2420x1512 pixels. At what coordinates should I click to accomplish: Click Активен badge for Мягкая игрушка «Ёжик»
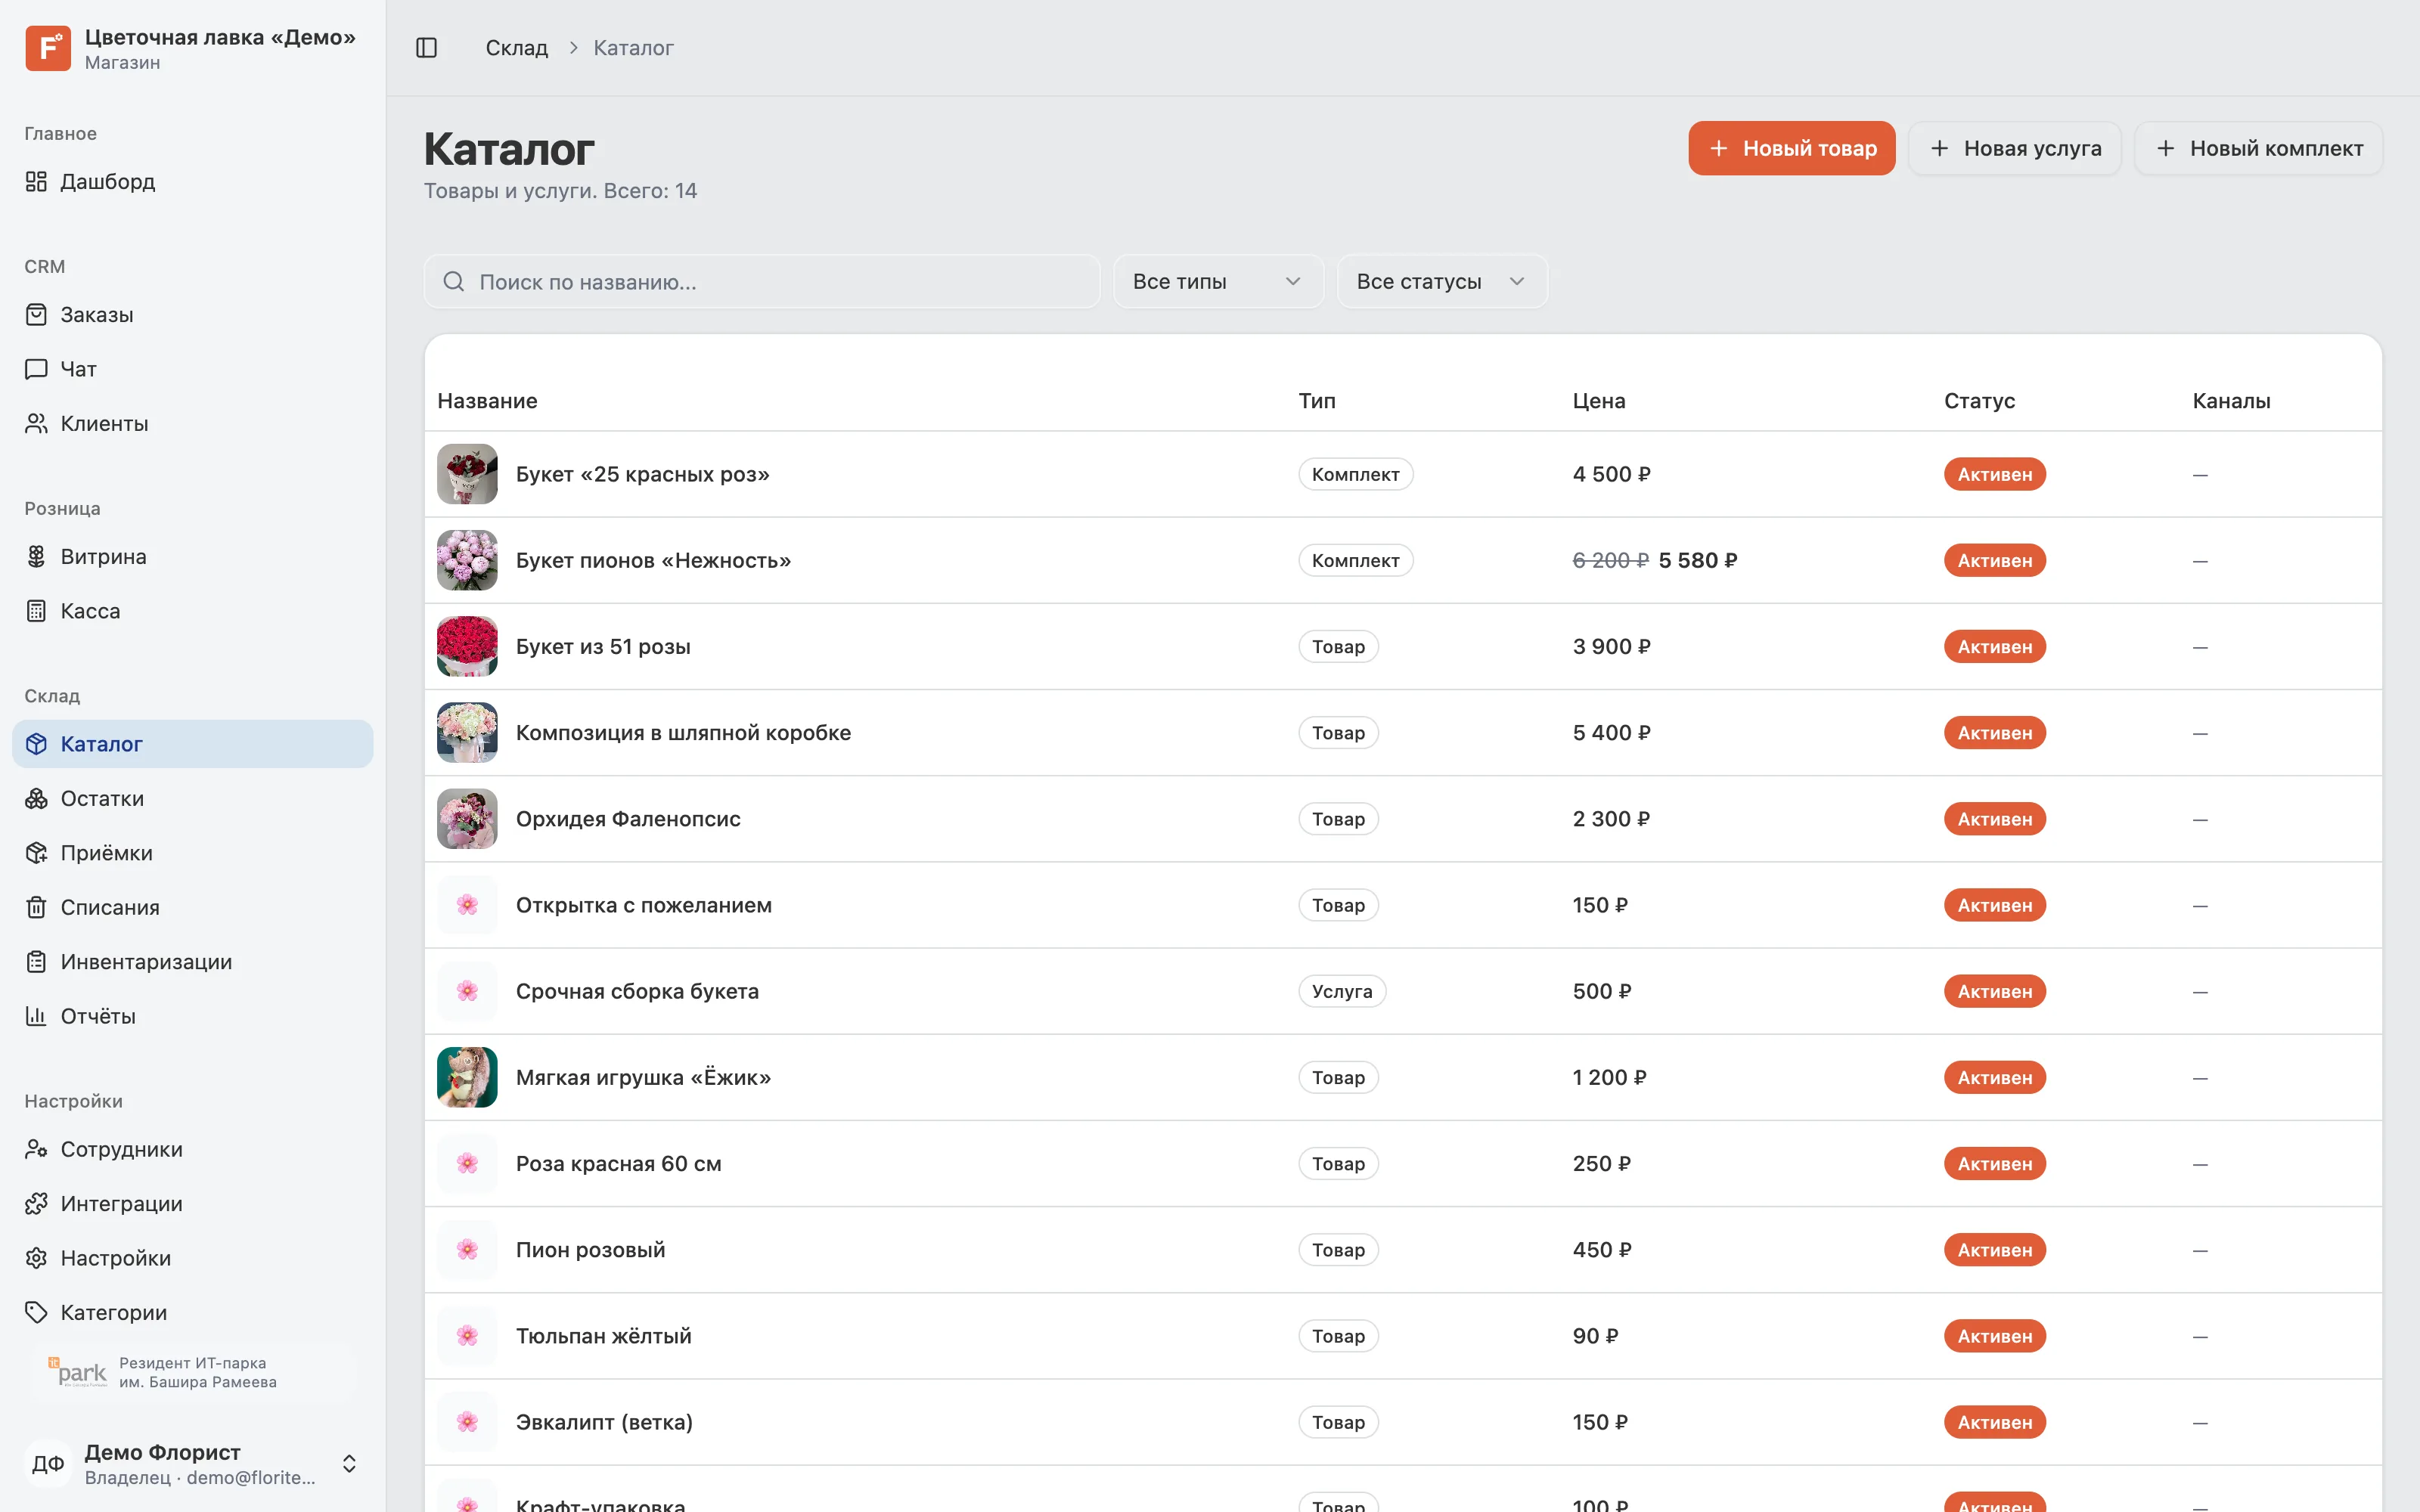(1994, 1077)
